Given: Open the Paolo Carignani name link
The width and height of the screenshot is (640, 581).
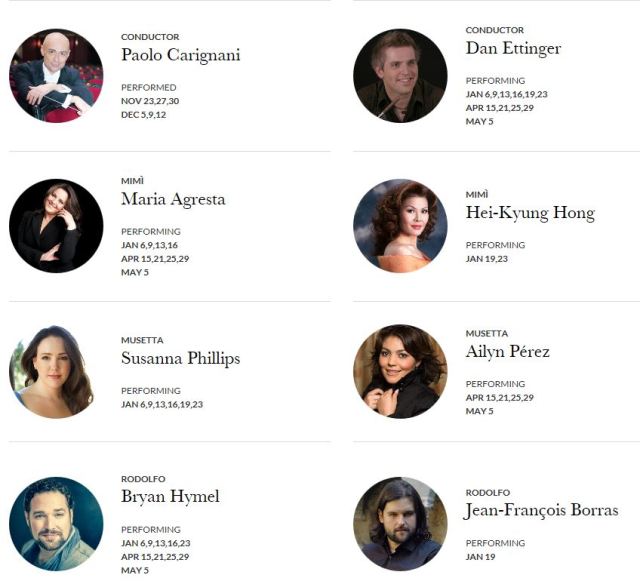Looking at the screenshot, I should [x=180, y=55].
